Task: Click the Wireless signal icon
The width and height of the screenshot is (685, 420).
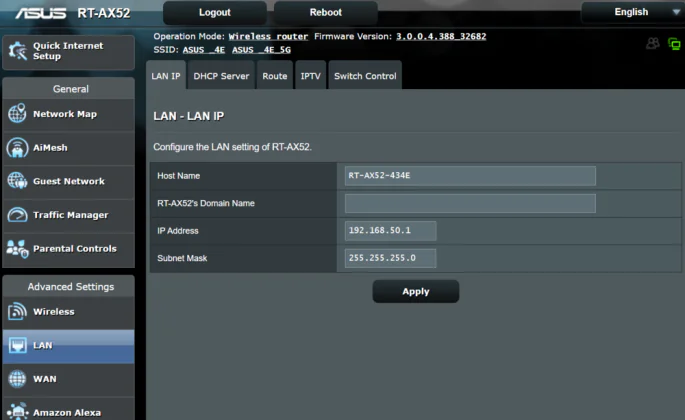Action: tap(17, 311)
